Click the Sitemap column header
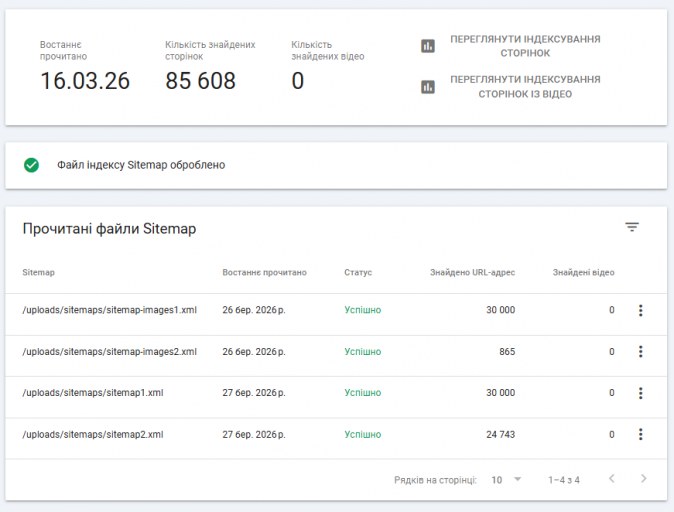The height and width of the screenshot is (512, 674). coord(38,273)
